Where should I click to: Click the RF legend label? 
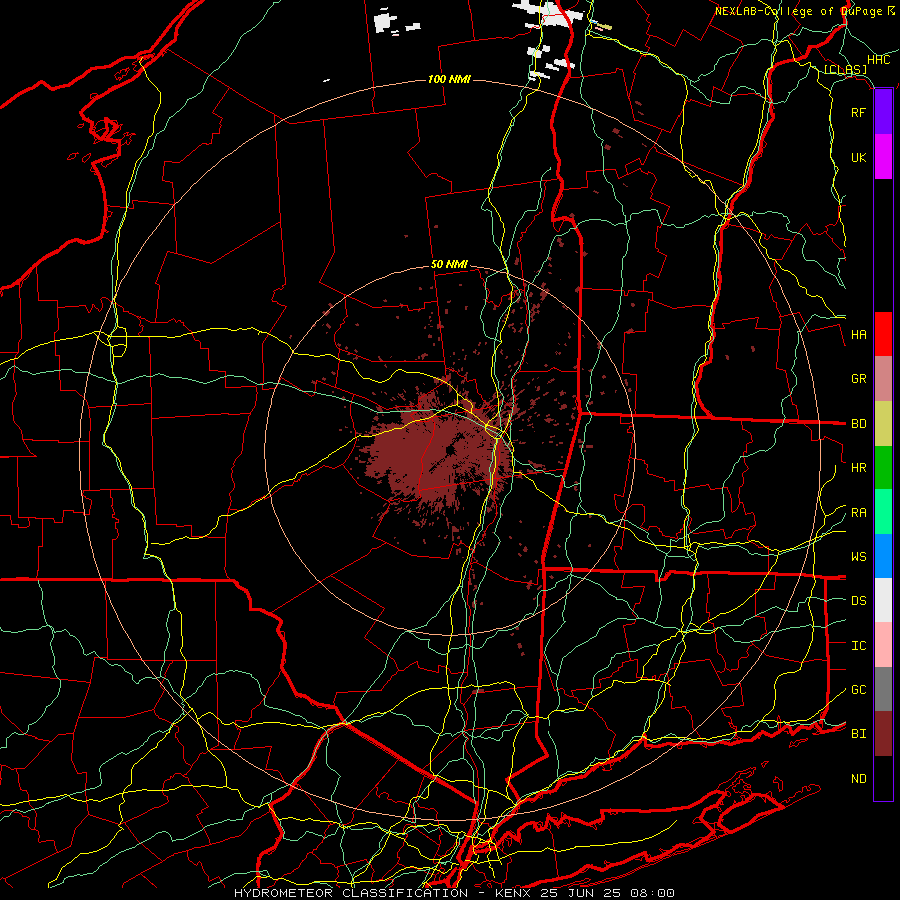tap(859, 113)
